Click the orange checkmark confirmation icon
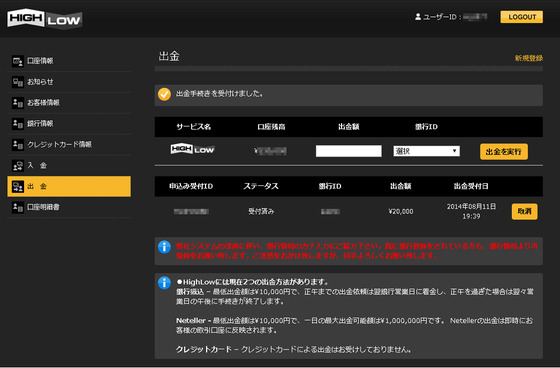This screenshot has height=368, width=560. tap(164, 94)
